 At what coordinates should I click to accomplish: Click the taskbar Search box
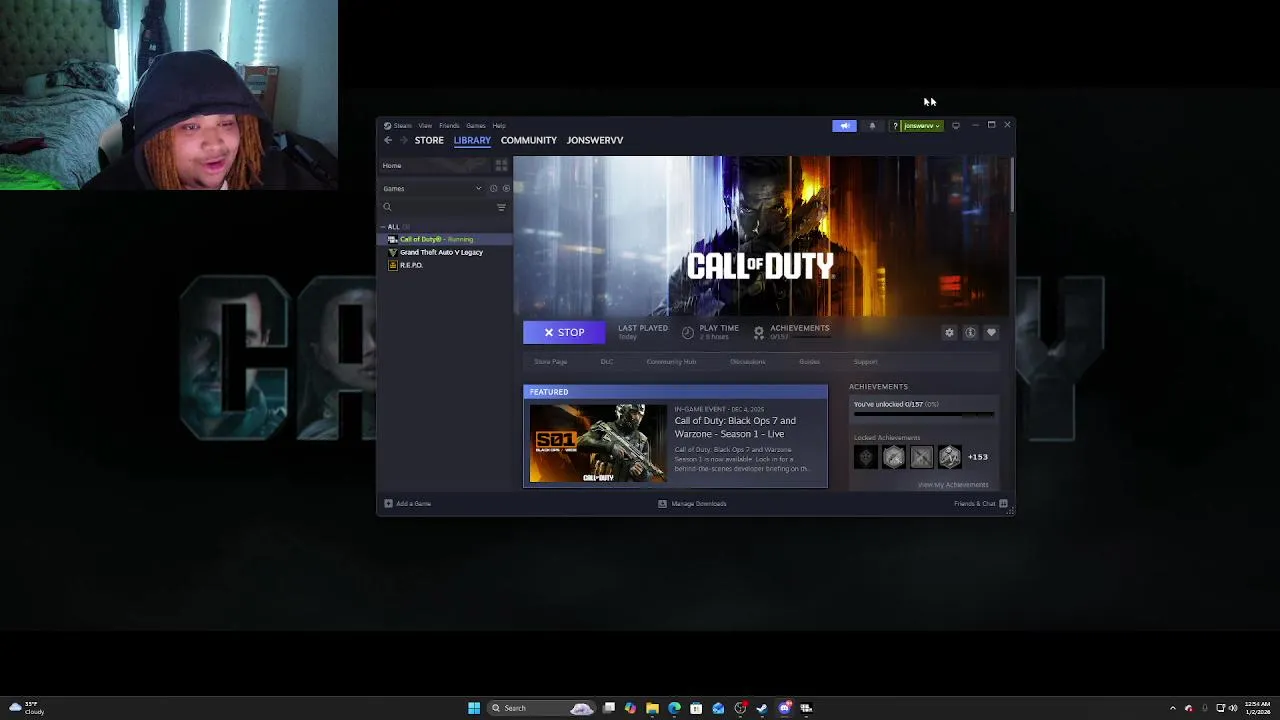coord(541,708)
